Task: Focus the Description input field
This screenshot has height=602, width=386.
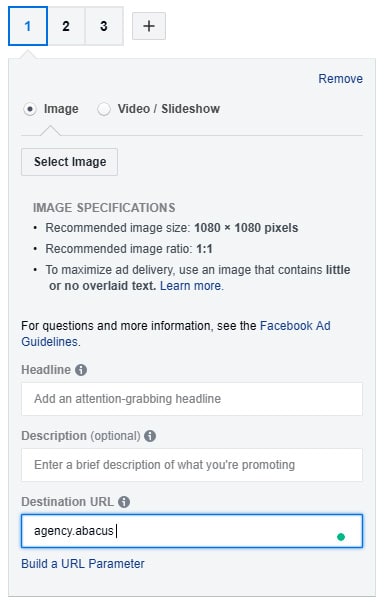Action: pyautogui.click(x=192, y=465)
